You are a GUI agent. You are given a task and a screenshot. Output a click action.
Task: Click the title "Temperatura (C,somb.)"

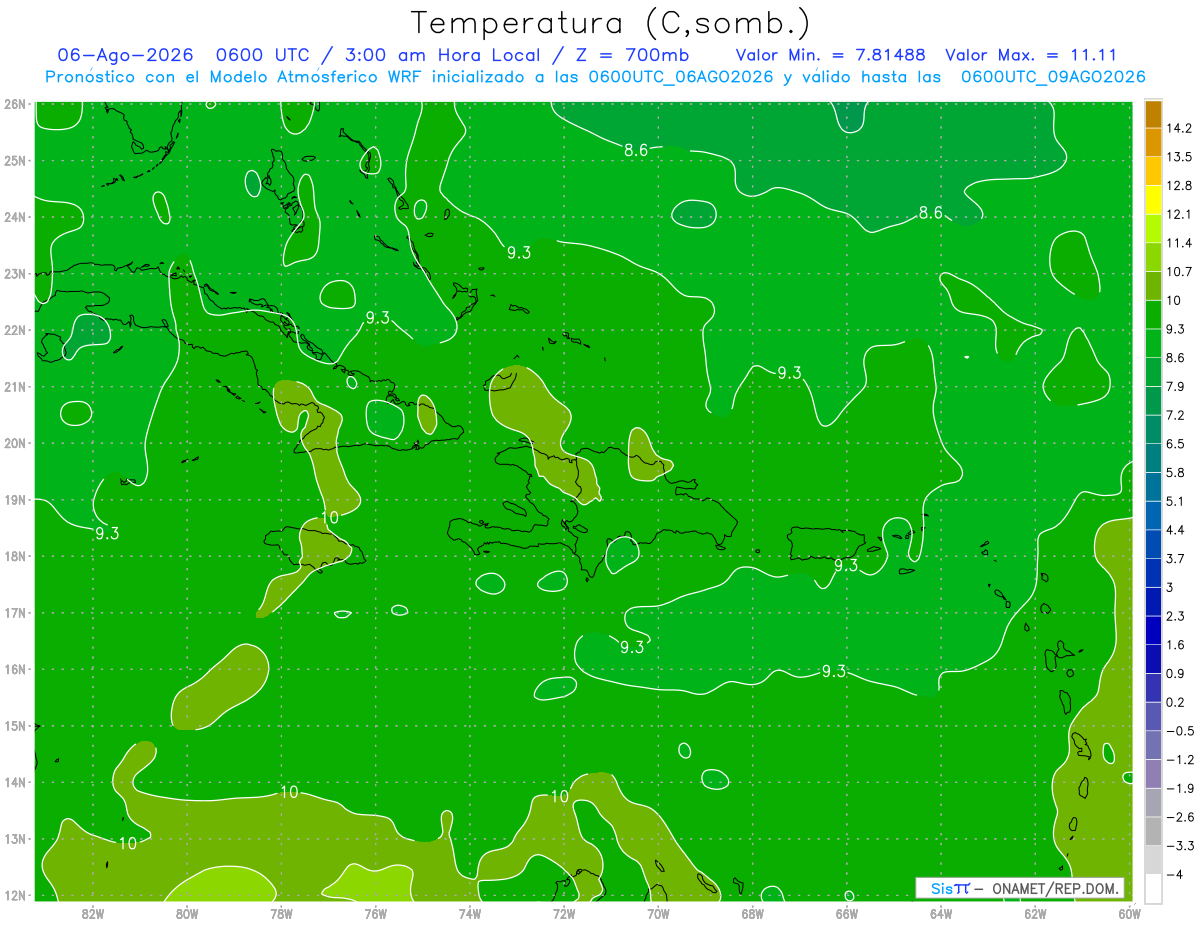pyautogui.click(x=611, y=22)
